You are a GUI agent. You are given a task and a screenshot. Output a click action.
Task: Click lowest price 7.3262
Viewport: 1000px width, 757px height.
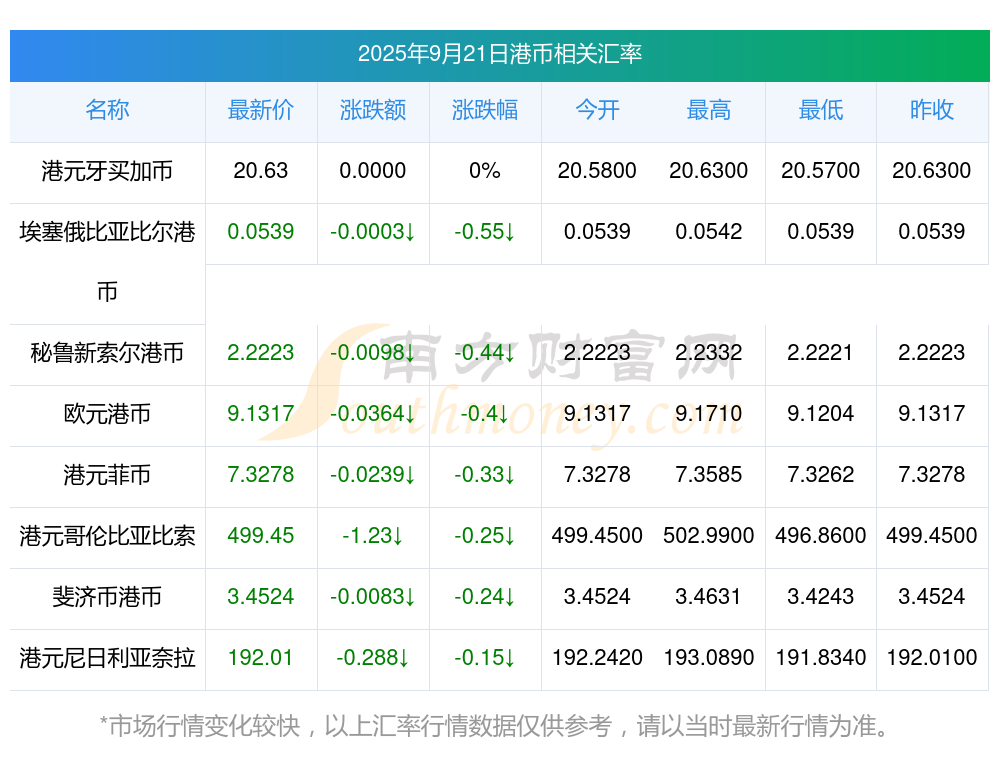click(x=820, y=474)
